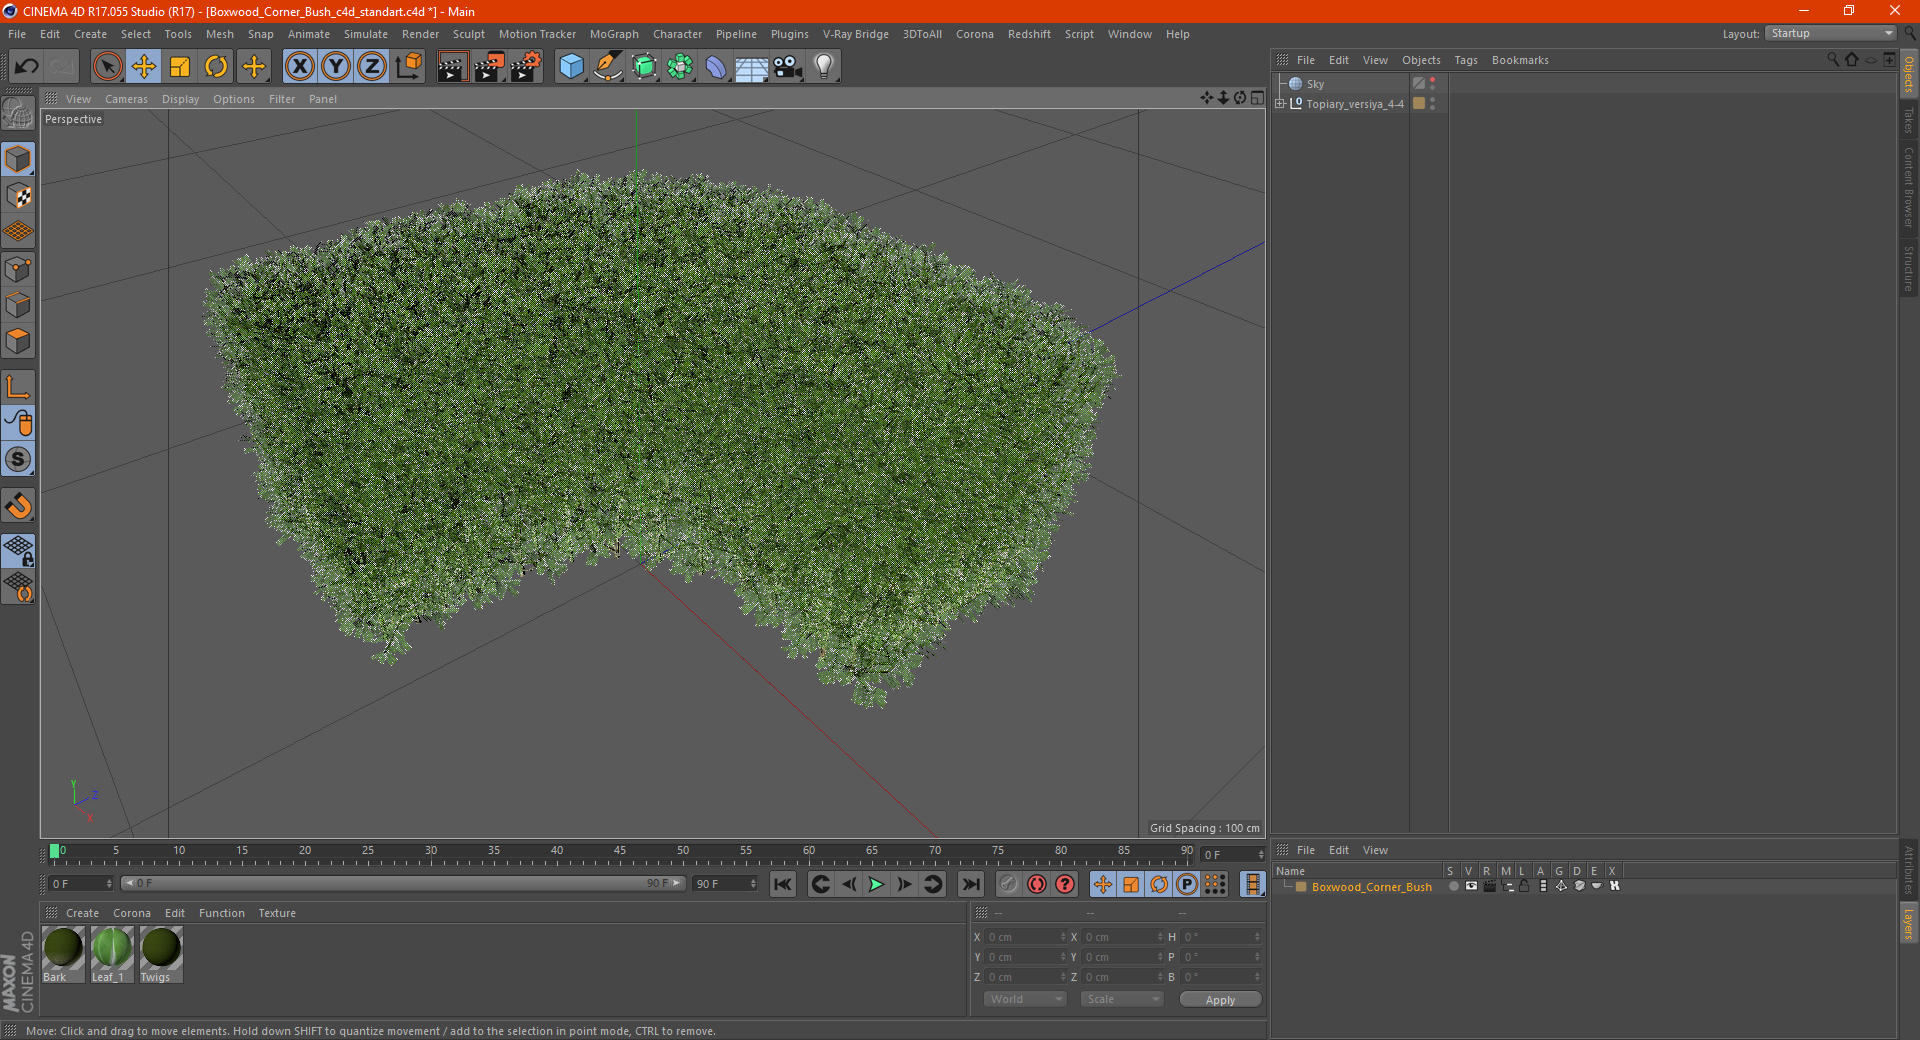The image size is (1920, 1040).
Task: Activate the Move tool icon
Action: tap(143, 67)
